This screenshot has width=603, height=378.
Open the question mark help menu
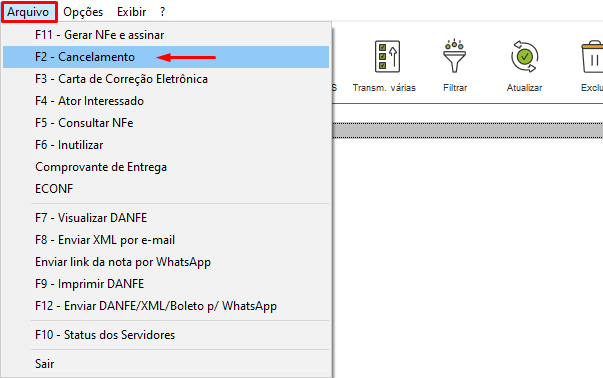pyautogui.click(x=163, y=12)
